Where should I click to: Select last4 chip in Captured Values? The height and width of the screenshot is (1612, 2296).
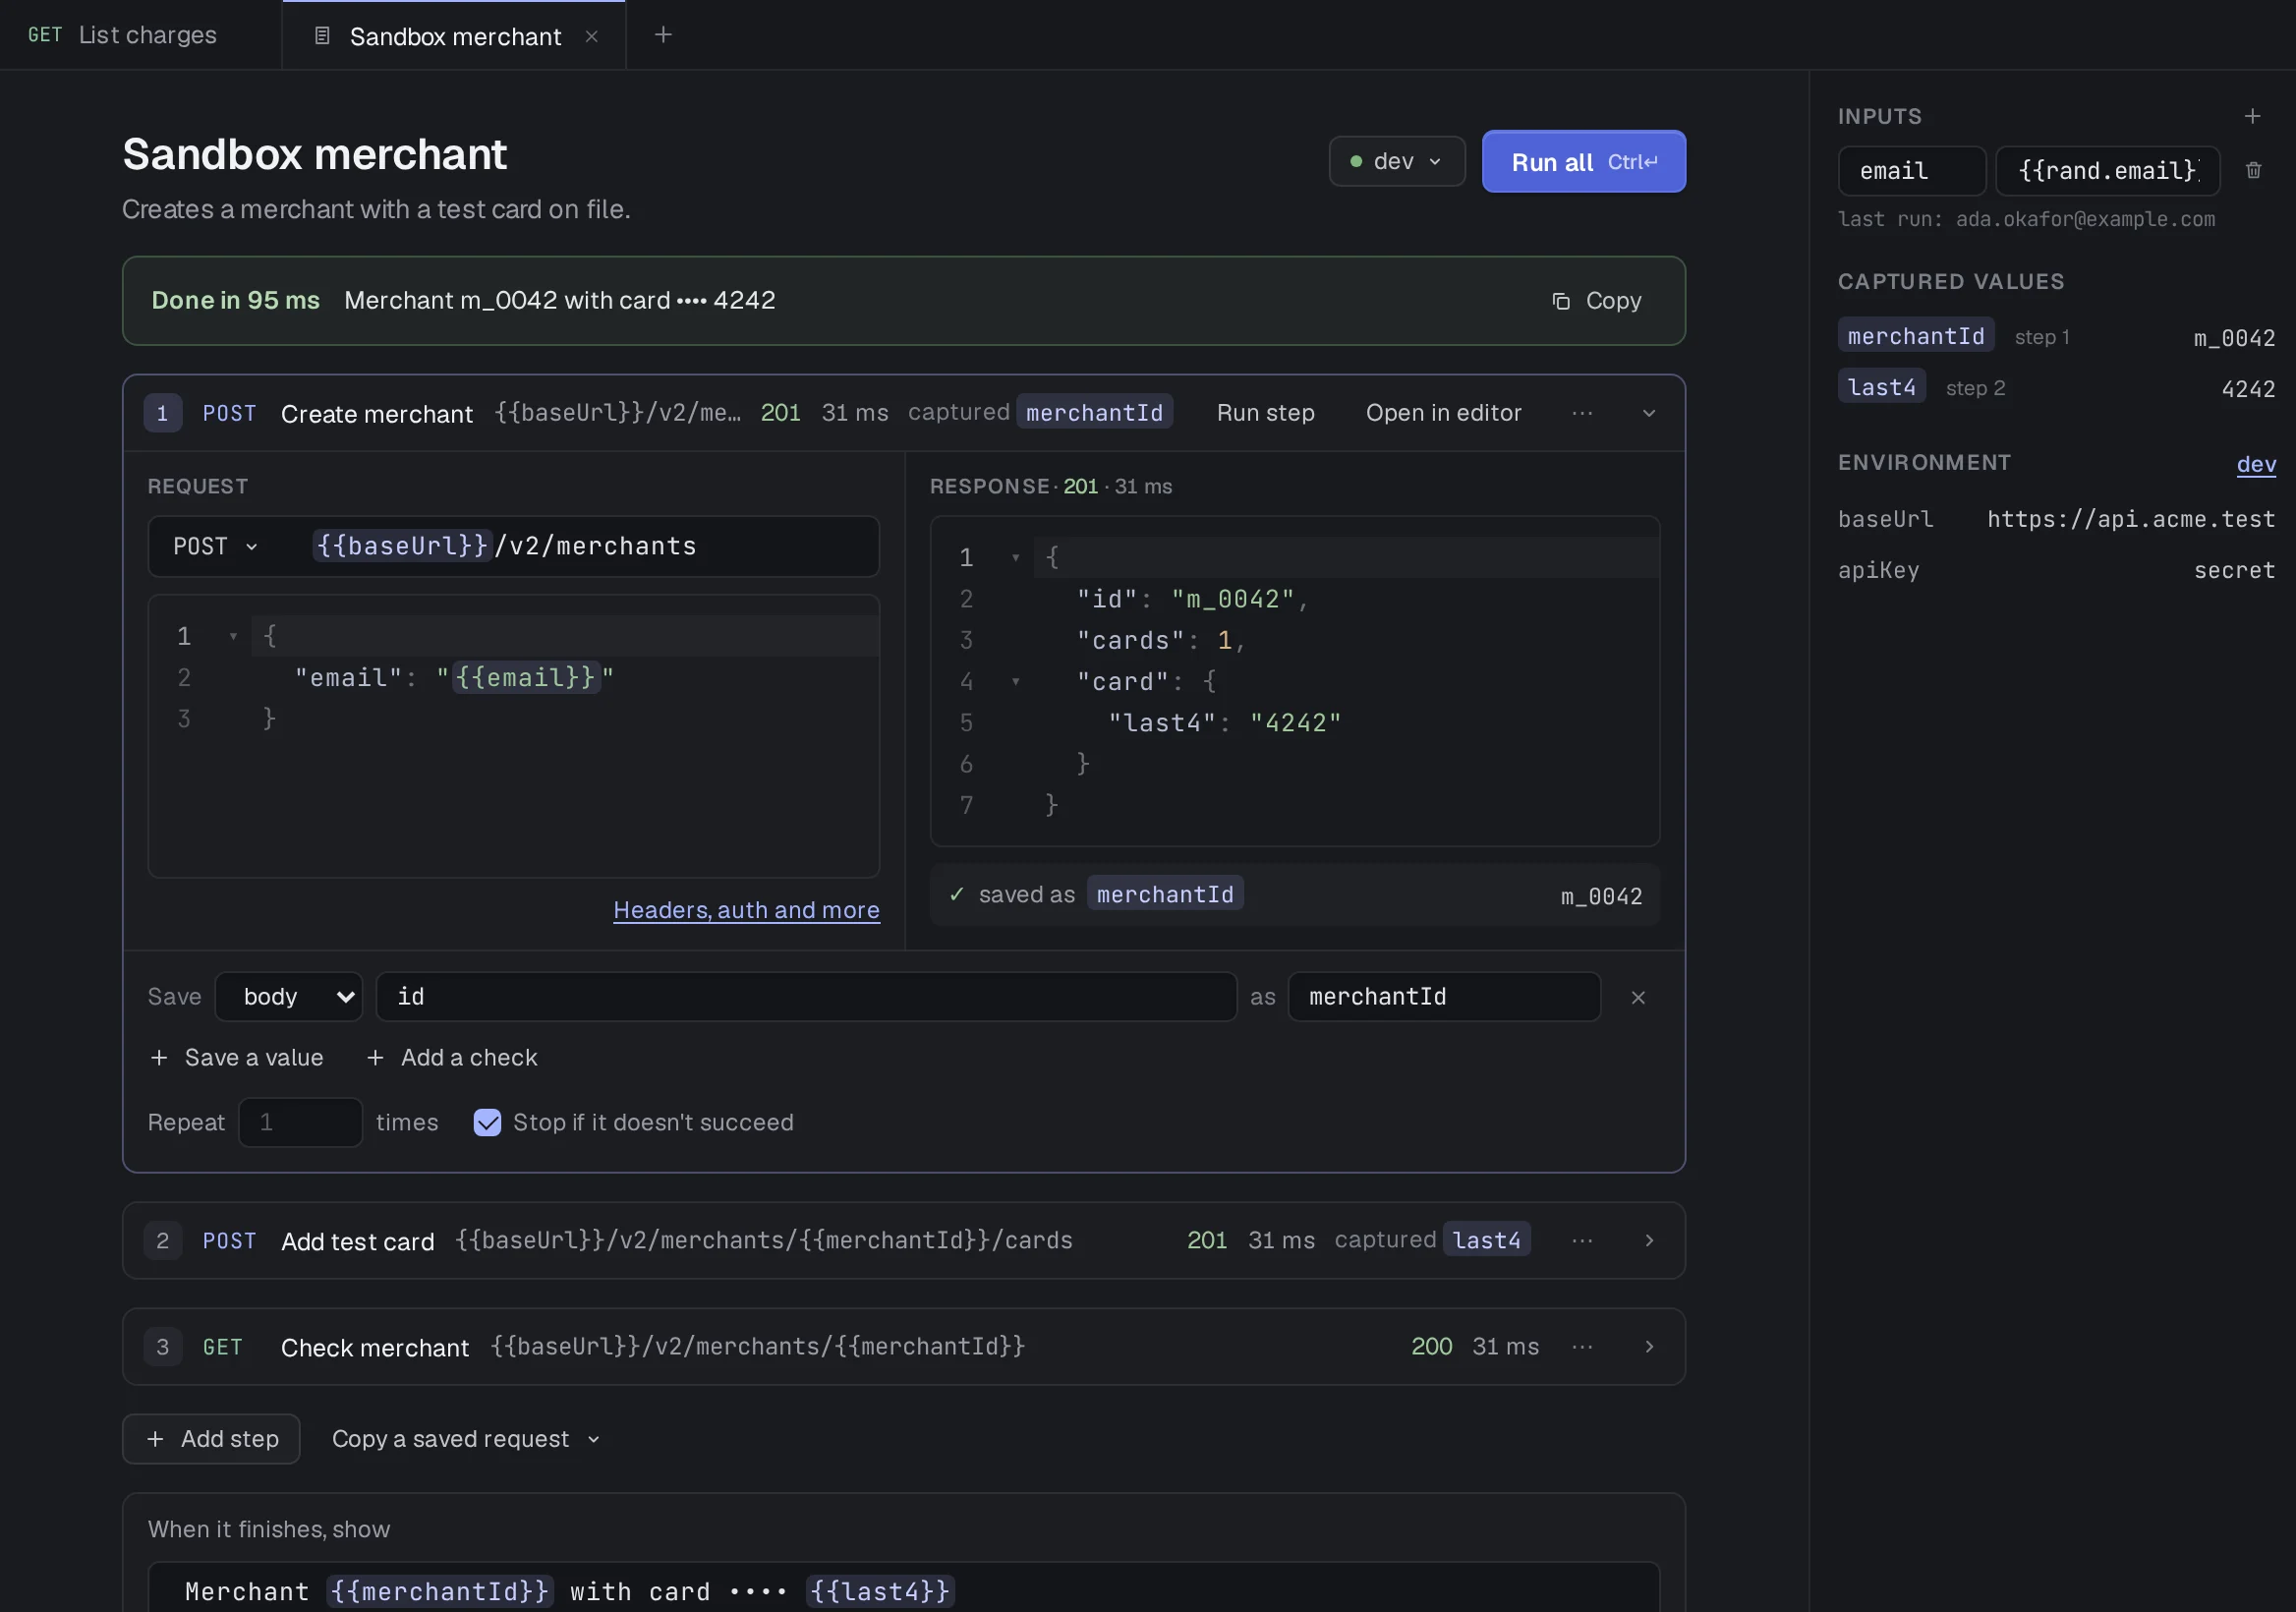pos(1881,387)
